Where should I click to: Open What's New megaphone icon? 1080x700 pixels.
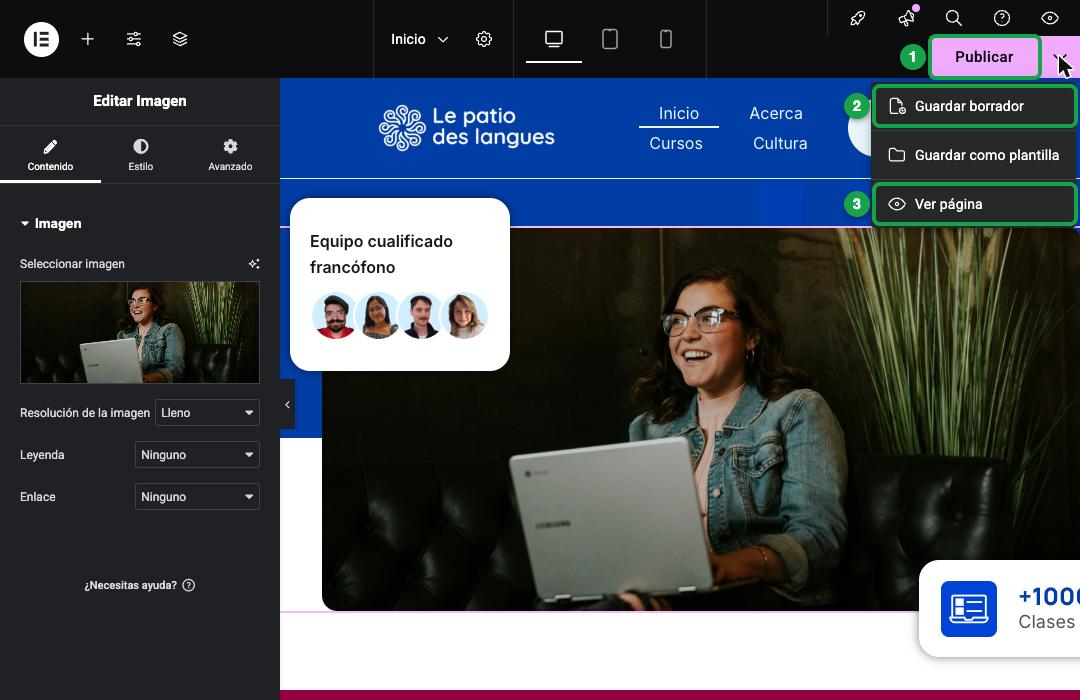(x=907, y=17)
